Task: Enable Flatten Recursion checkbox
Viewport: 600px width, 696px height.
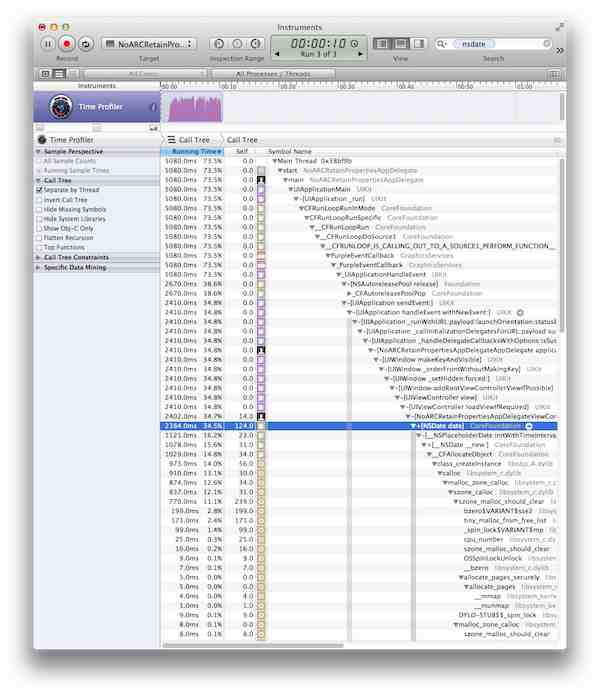Action: tap(39, 238)
